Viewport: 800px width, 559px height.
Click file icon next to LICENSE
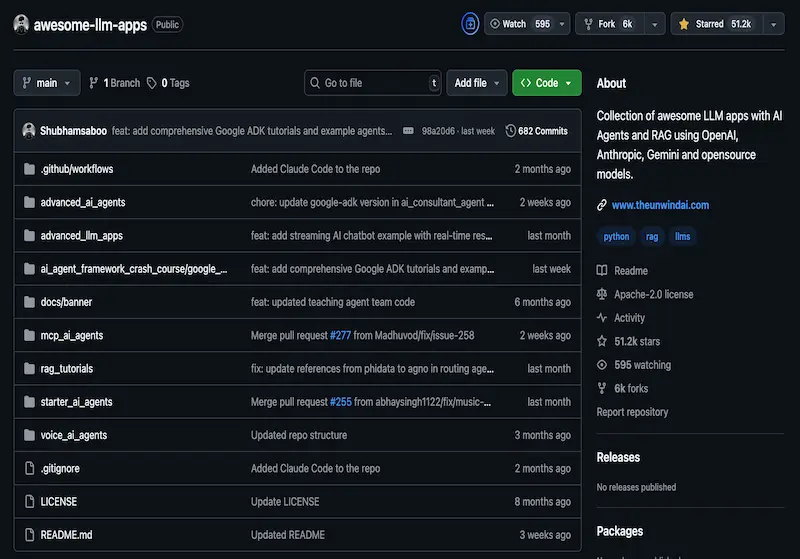pos(30,501)
